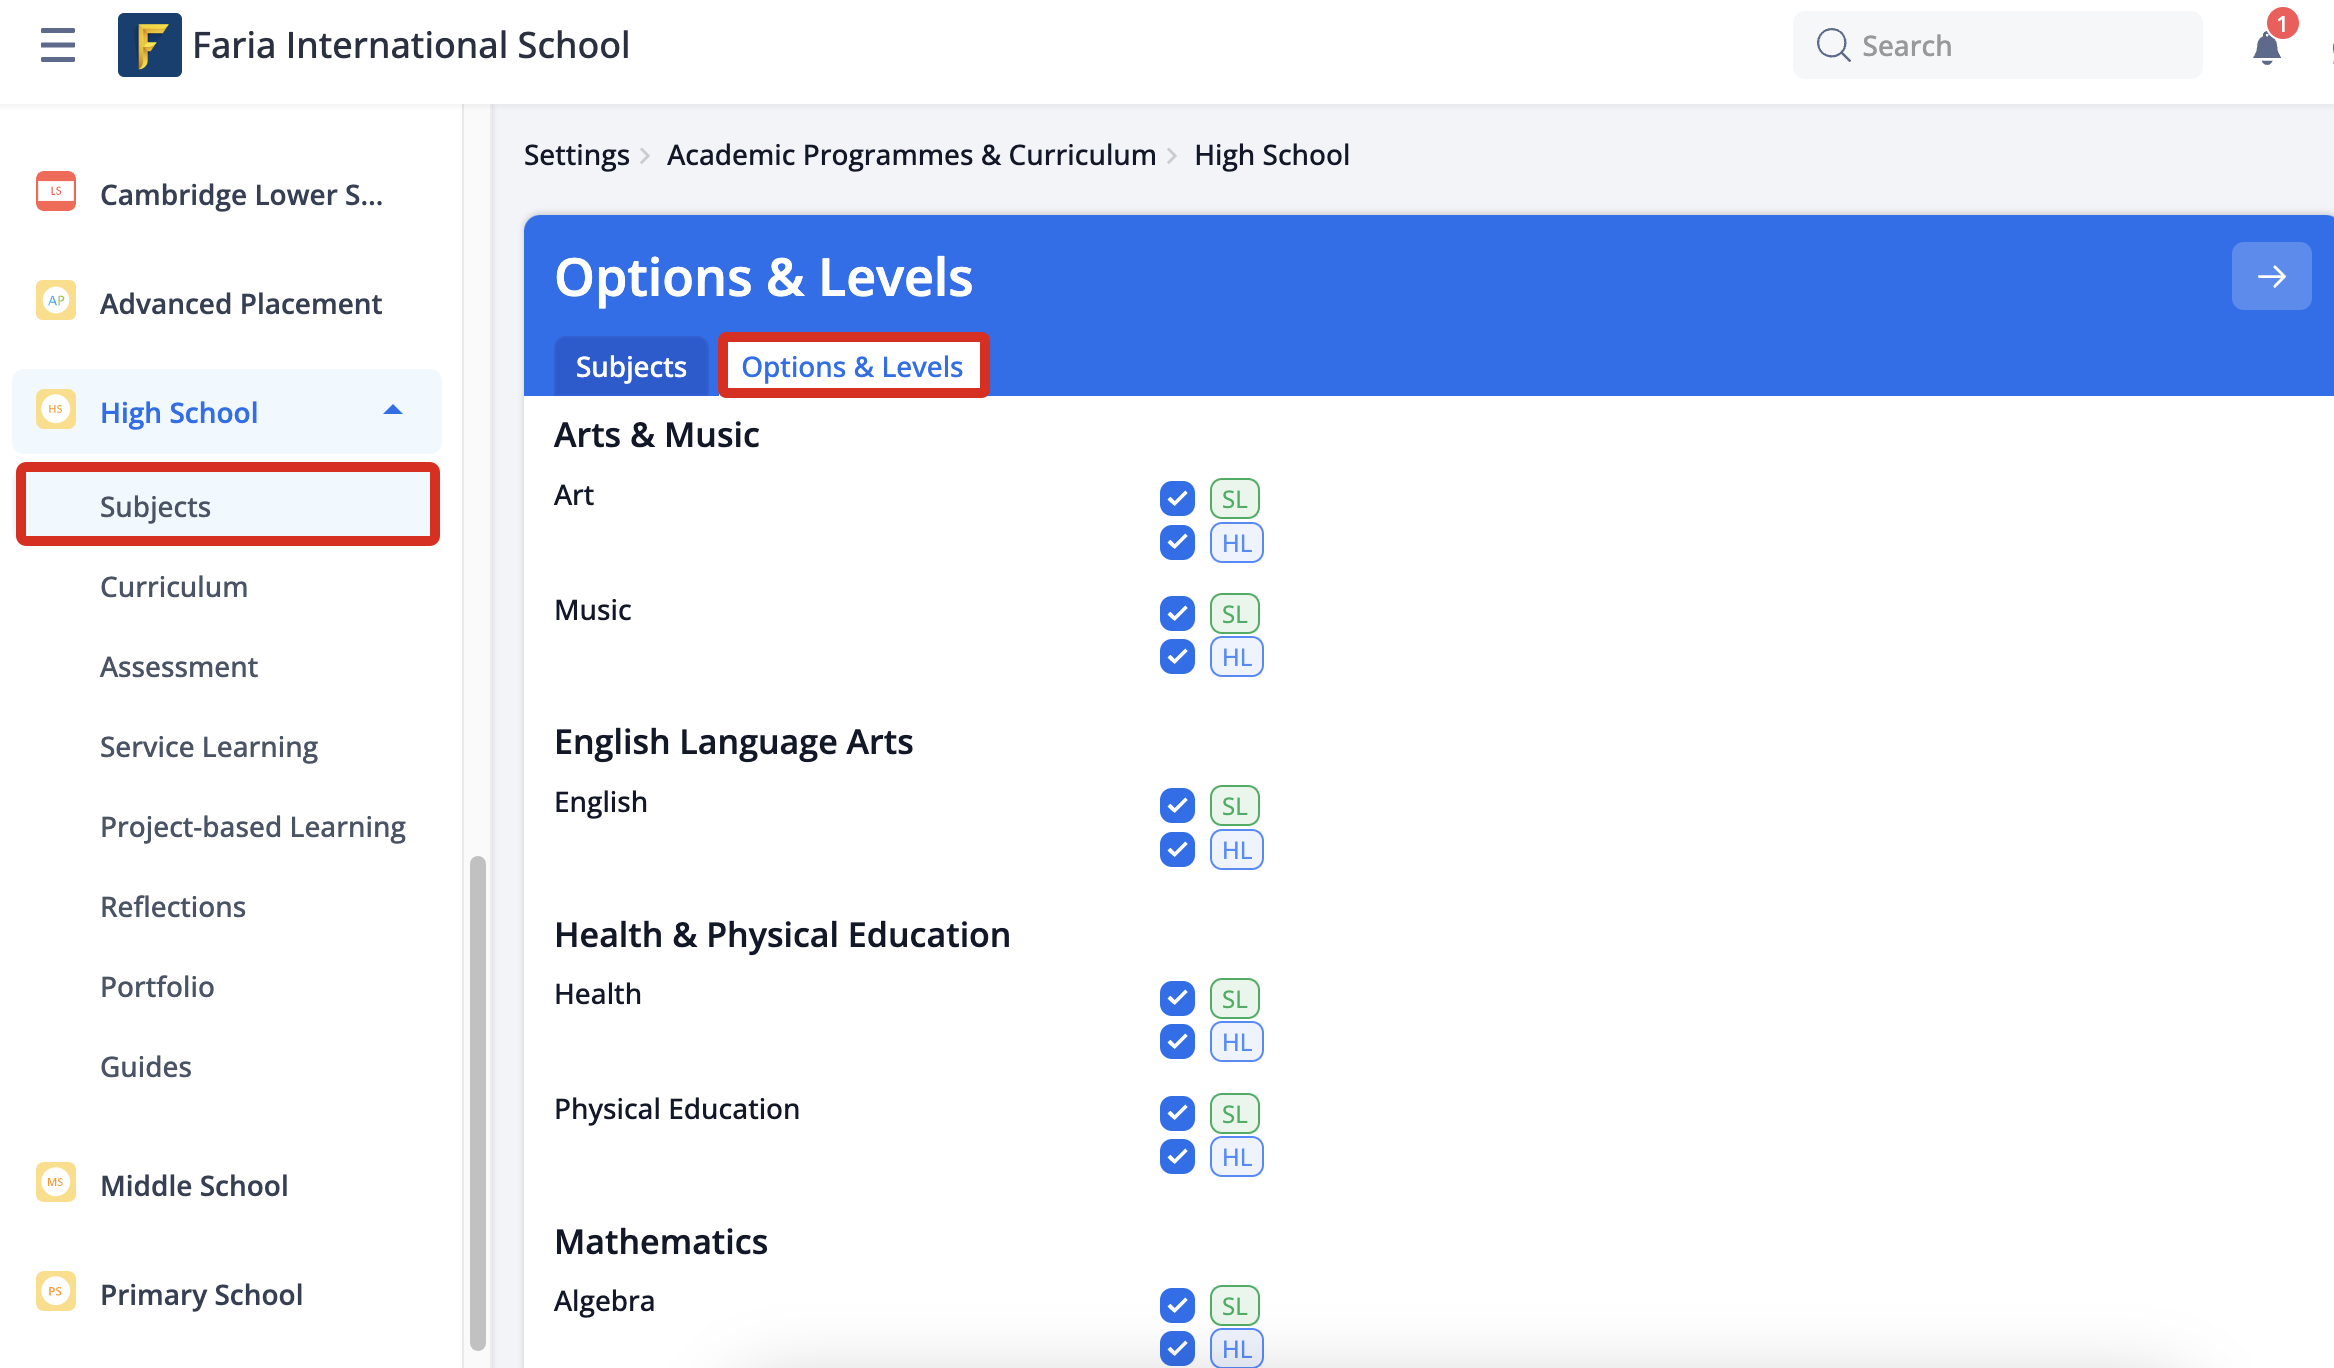Screen dimensions: 2334x1368
Task: Click the Advanced Placement AP icon
Action: (56, 300)
